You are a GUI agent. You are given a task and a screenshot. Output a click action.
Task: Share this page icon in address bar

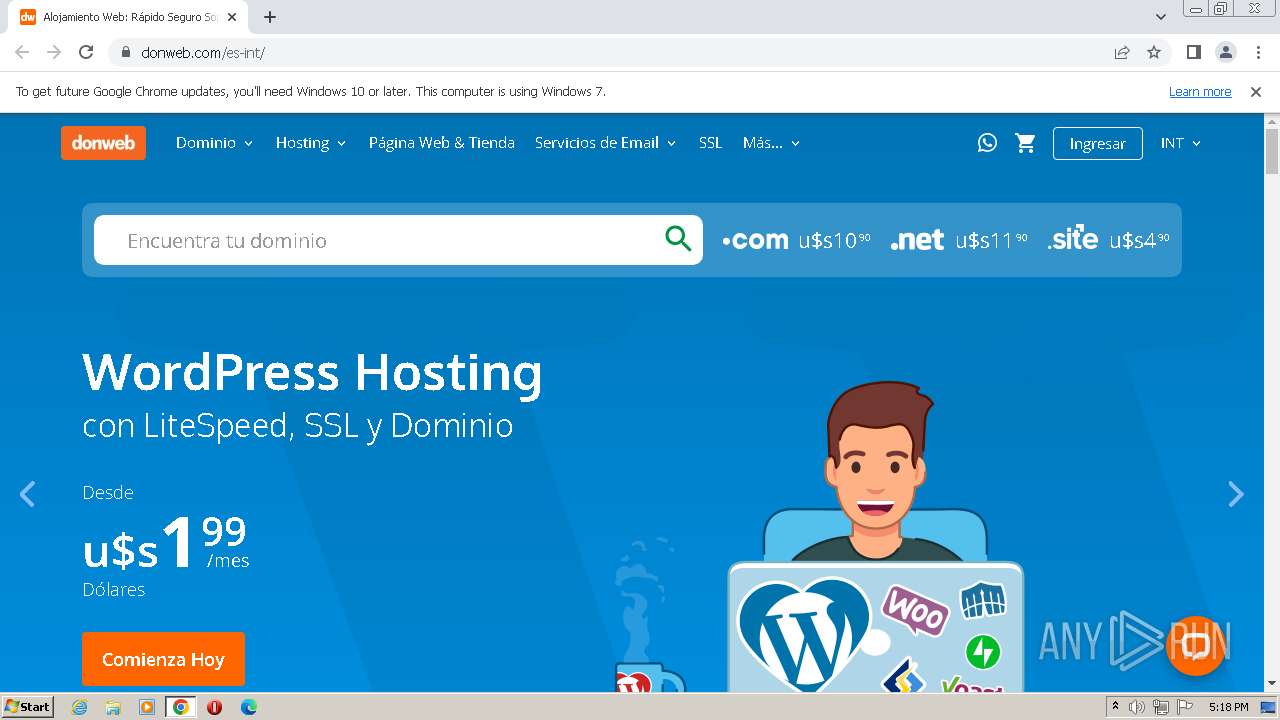click(x=1122, y=52)
